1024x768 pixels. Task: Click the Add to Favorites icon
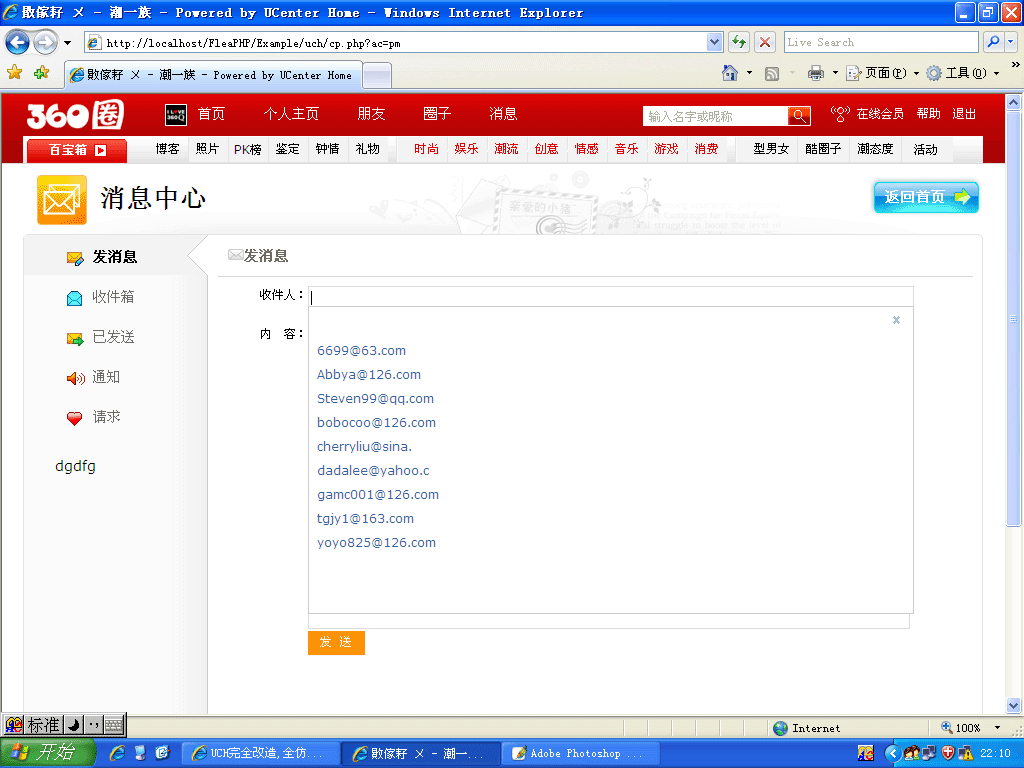pos(42,72)
